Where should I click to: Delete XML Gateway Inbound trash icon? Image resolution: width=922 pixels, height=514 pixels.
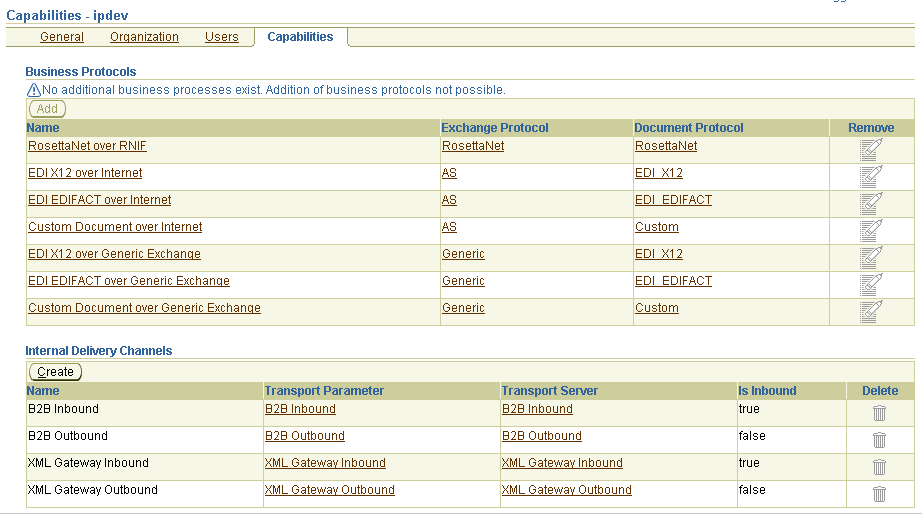(879, 467)
